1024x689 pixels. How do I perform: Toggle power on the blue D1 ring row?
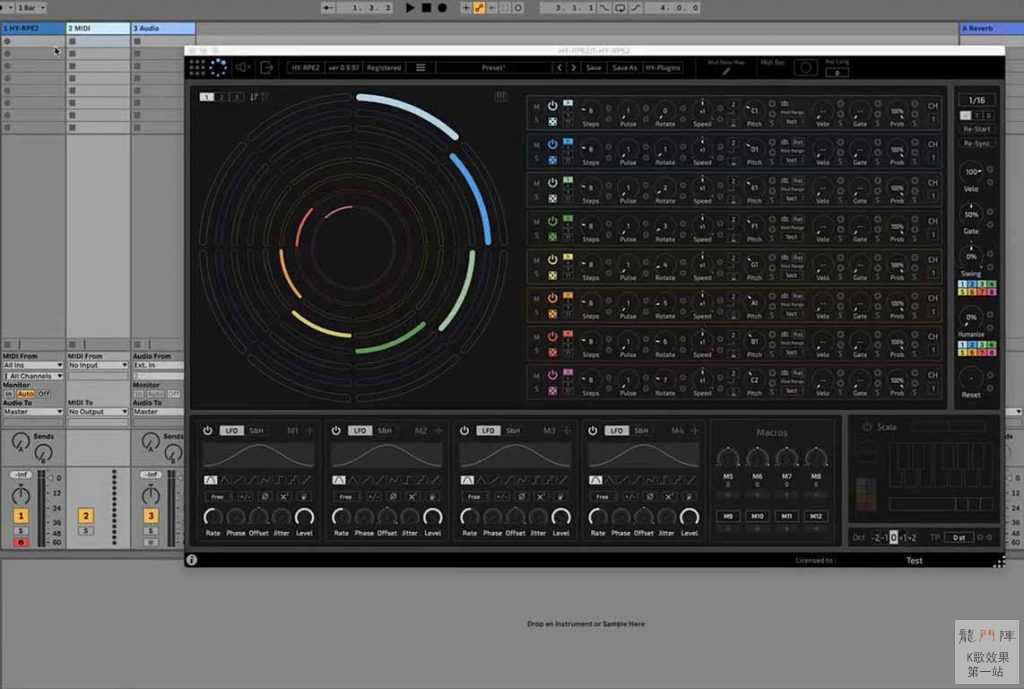tap(552, 144)
